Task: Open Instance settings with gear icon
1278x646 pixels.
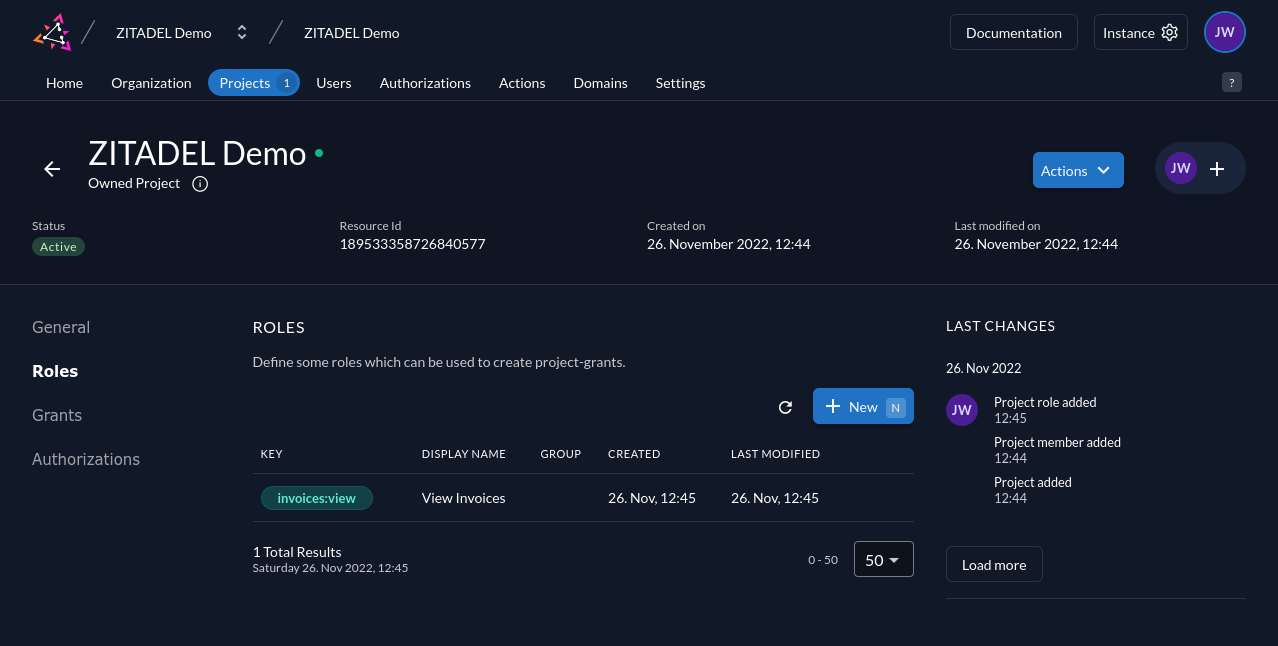Action: point(1140,32)
